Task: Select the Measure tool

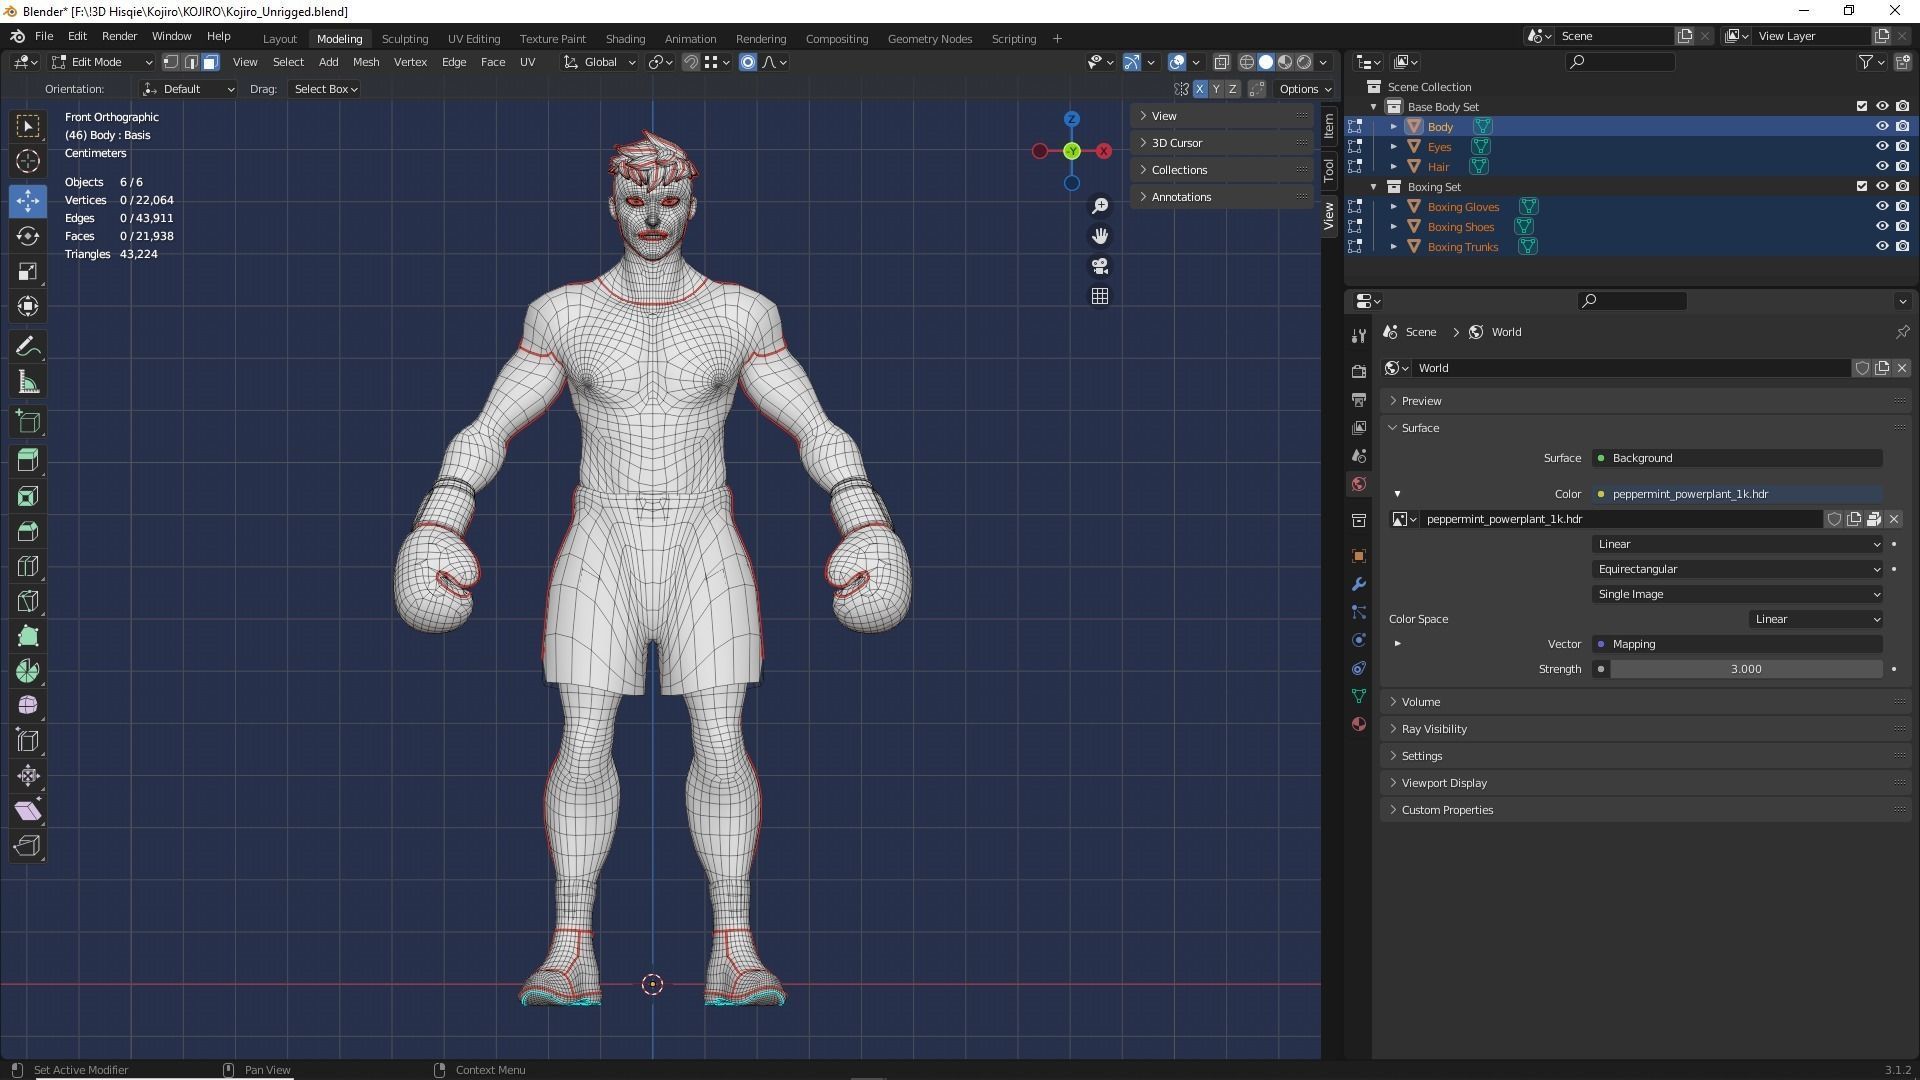Action: [x=28, y=383]
